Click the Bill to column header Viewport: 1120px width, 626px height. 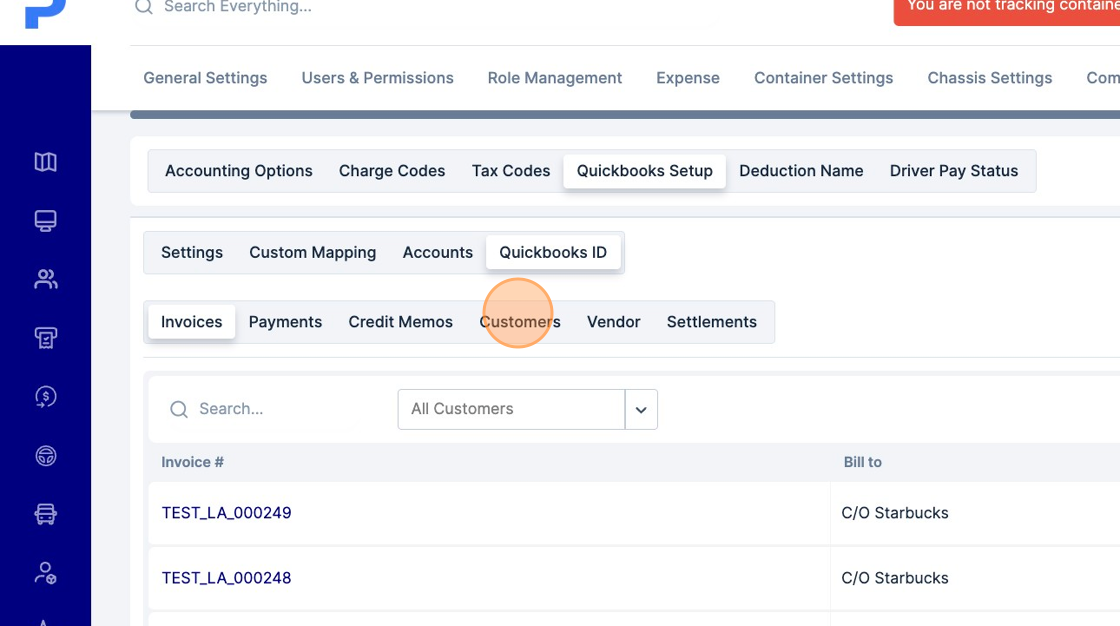(862, 462)
